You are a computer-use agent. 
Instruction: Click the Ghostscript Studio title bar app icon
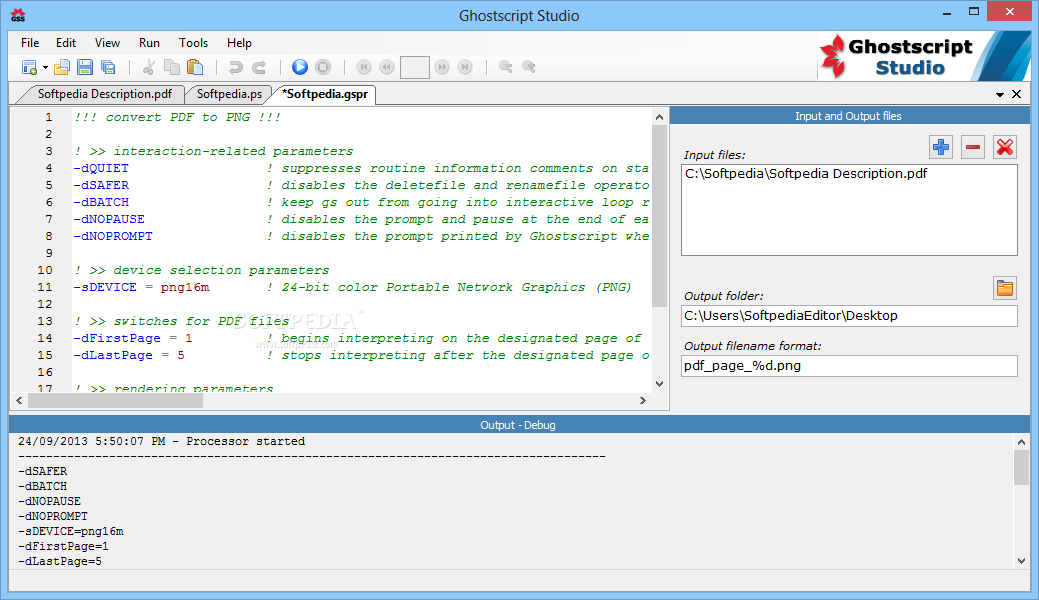click(18, 15)
